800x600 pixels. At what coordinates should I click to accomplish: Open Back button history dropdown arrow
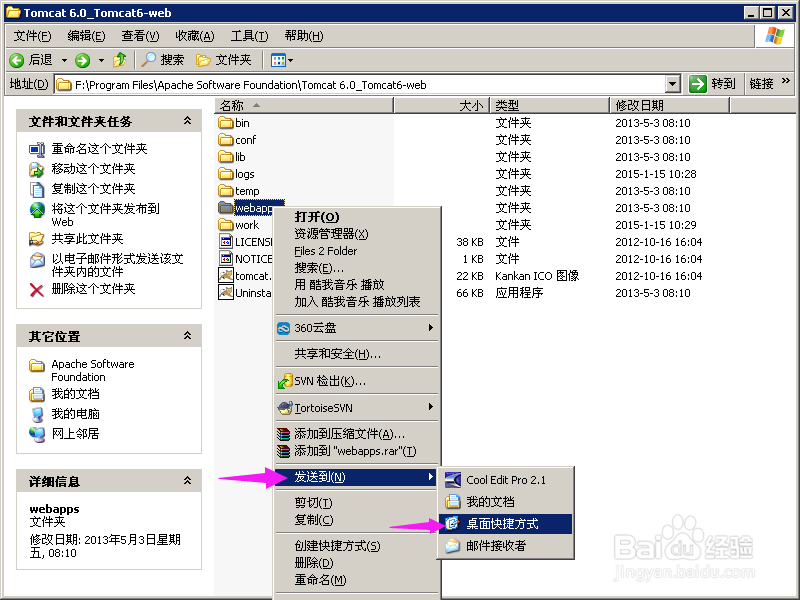tap(64, 60)
